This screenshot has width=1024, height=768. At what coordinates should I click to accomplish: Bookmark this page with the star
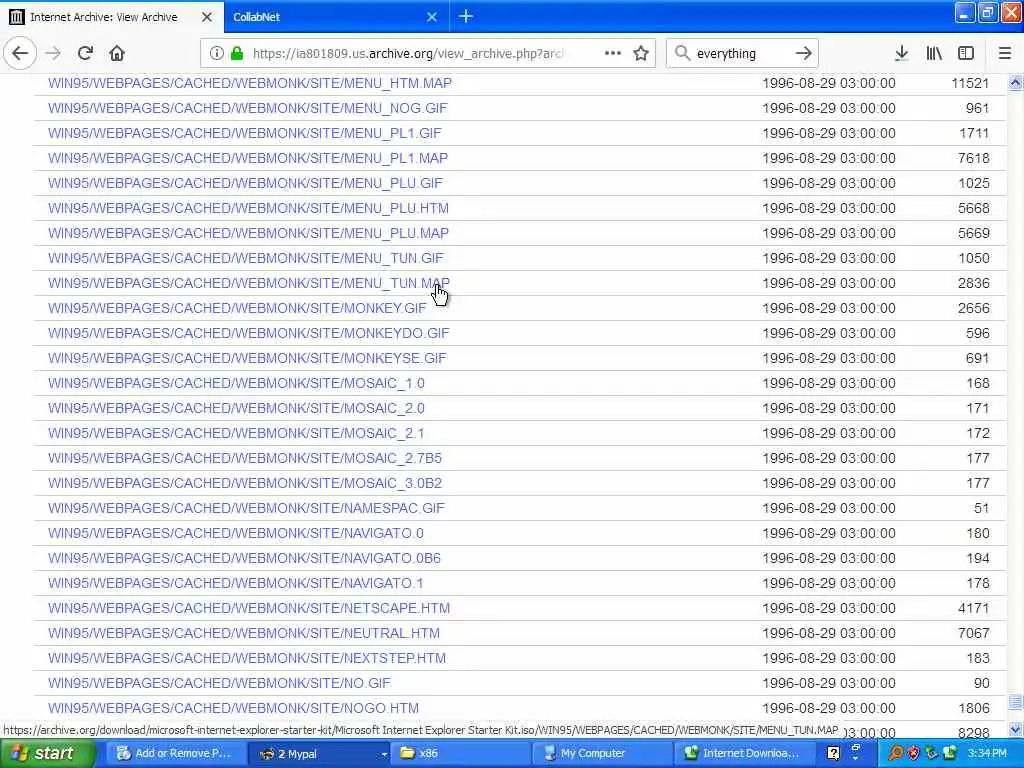641,53
